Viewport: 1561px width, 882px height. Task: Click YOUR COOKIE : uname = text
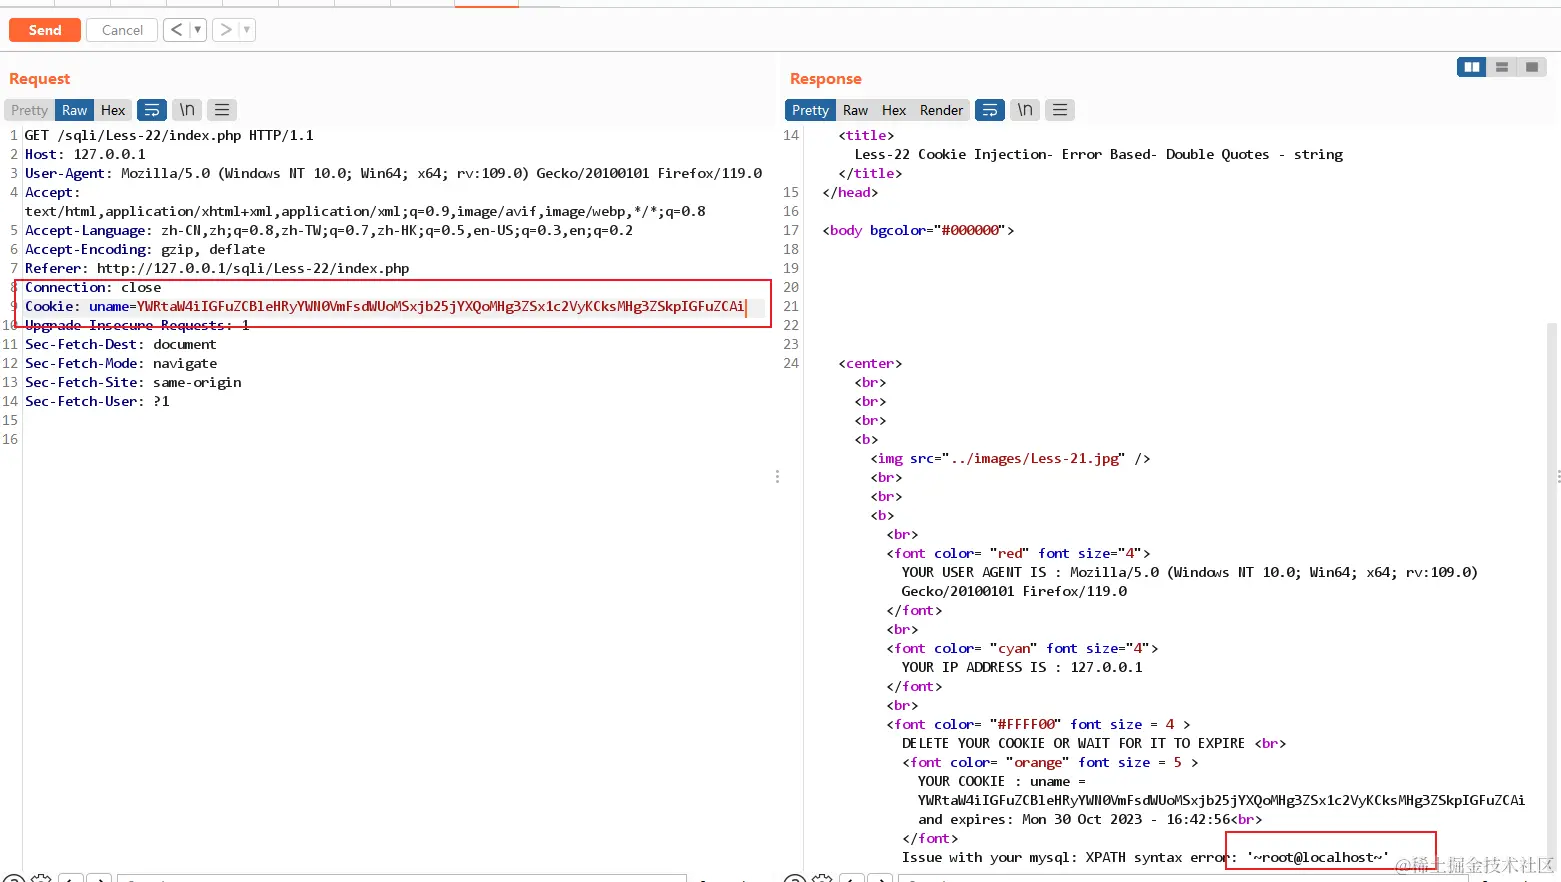(x=1002, y=781)
